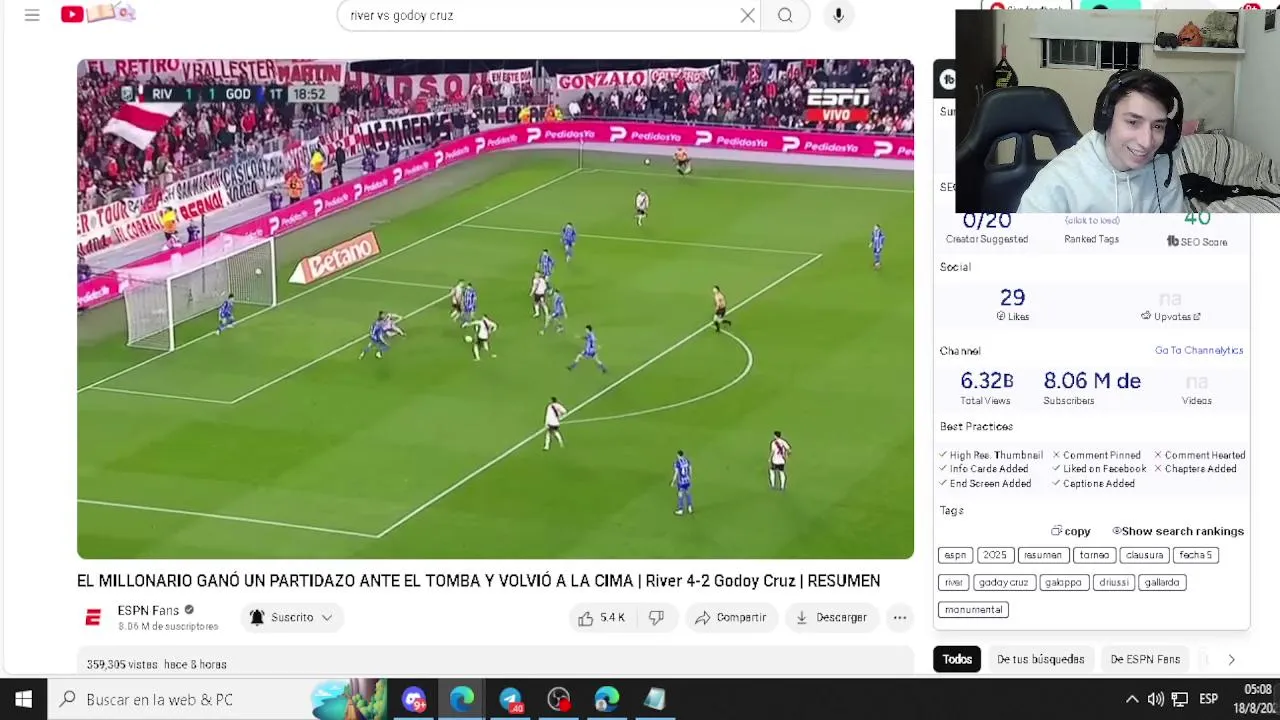
Task: Click the Comment Pinned check item
Action: coord(1097,455)
